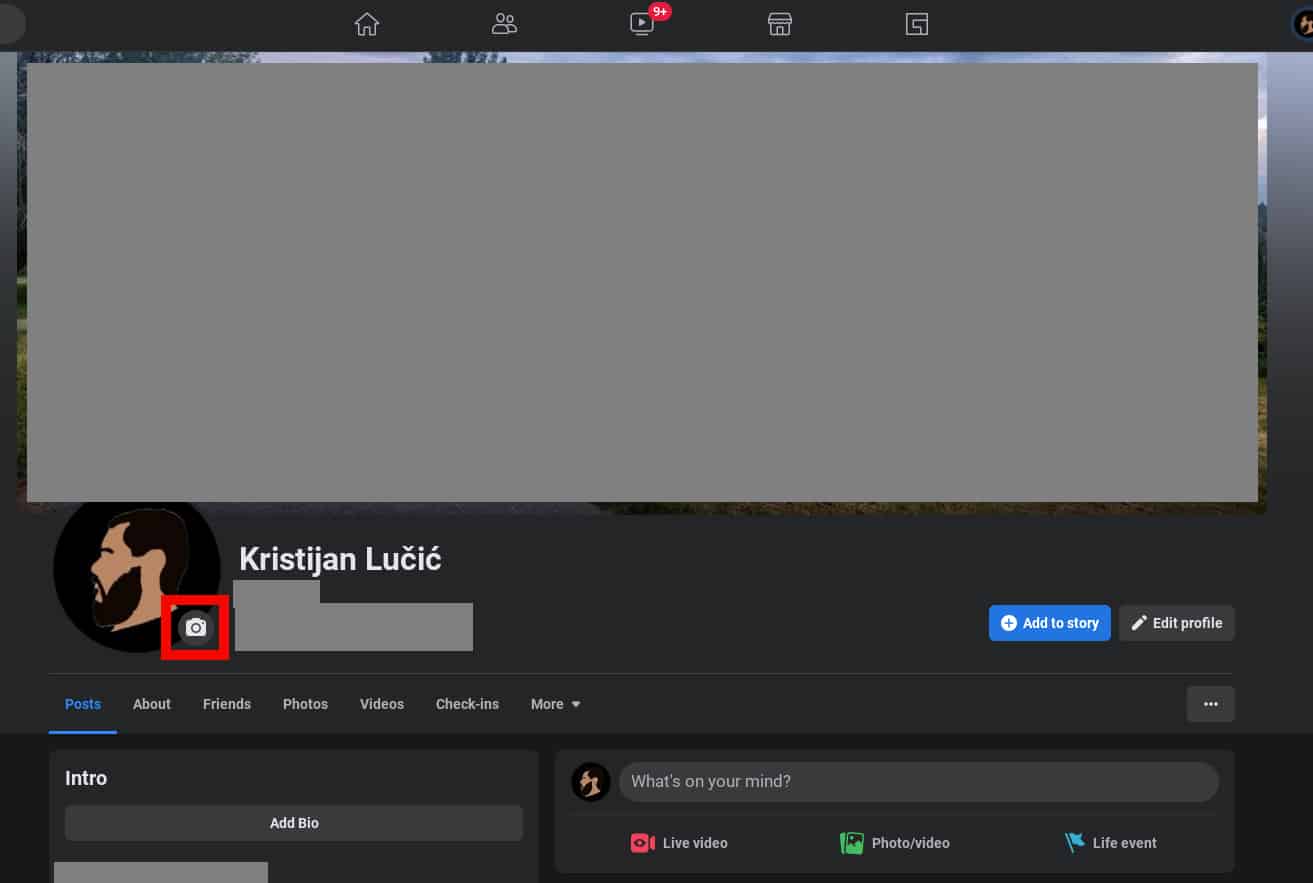Image resolution: width=1313 pixels, height=883 pixels.
Task: Switch to the Videos tab
Action: coord(382,704)
